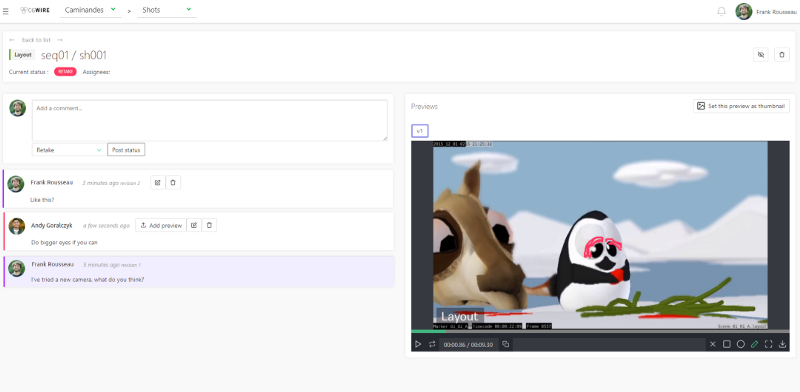Clear annotations with the X icon

(x=713, y=345)
